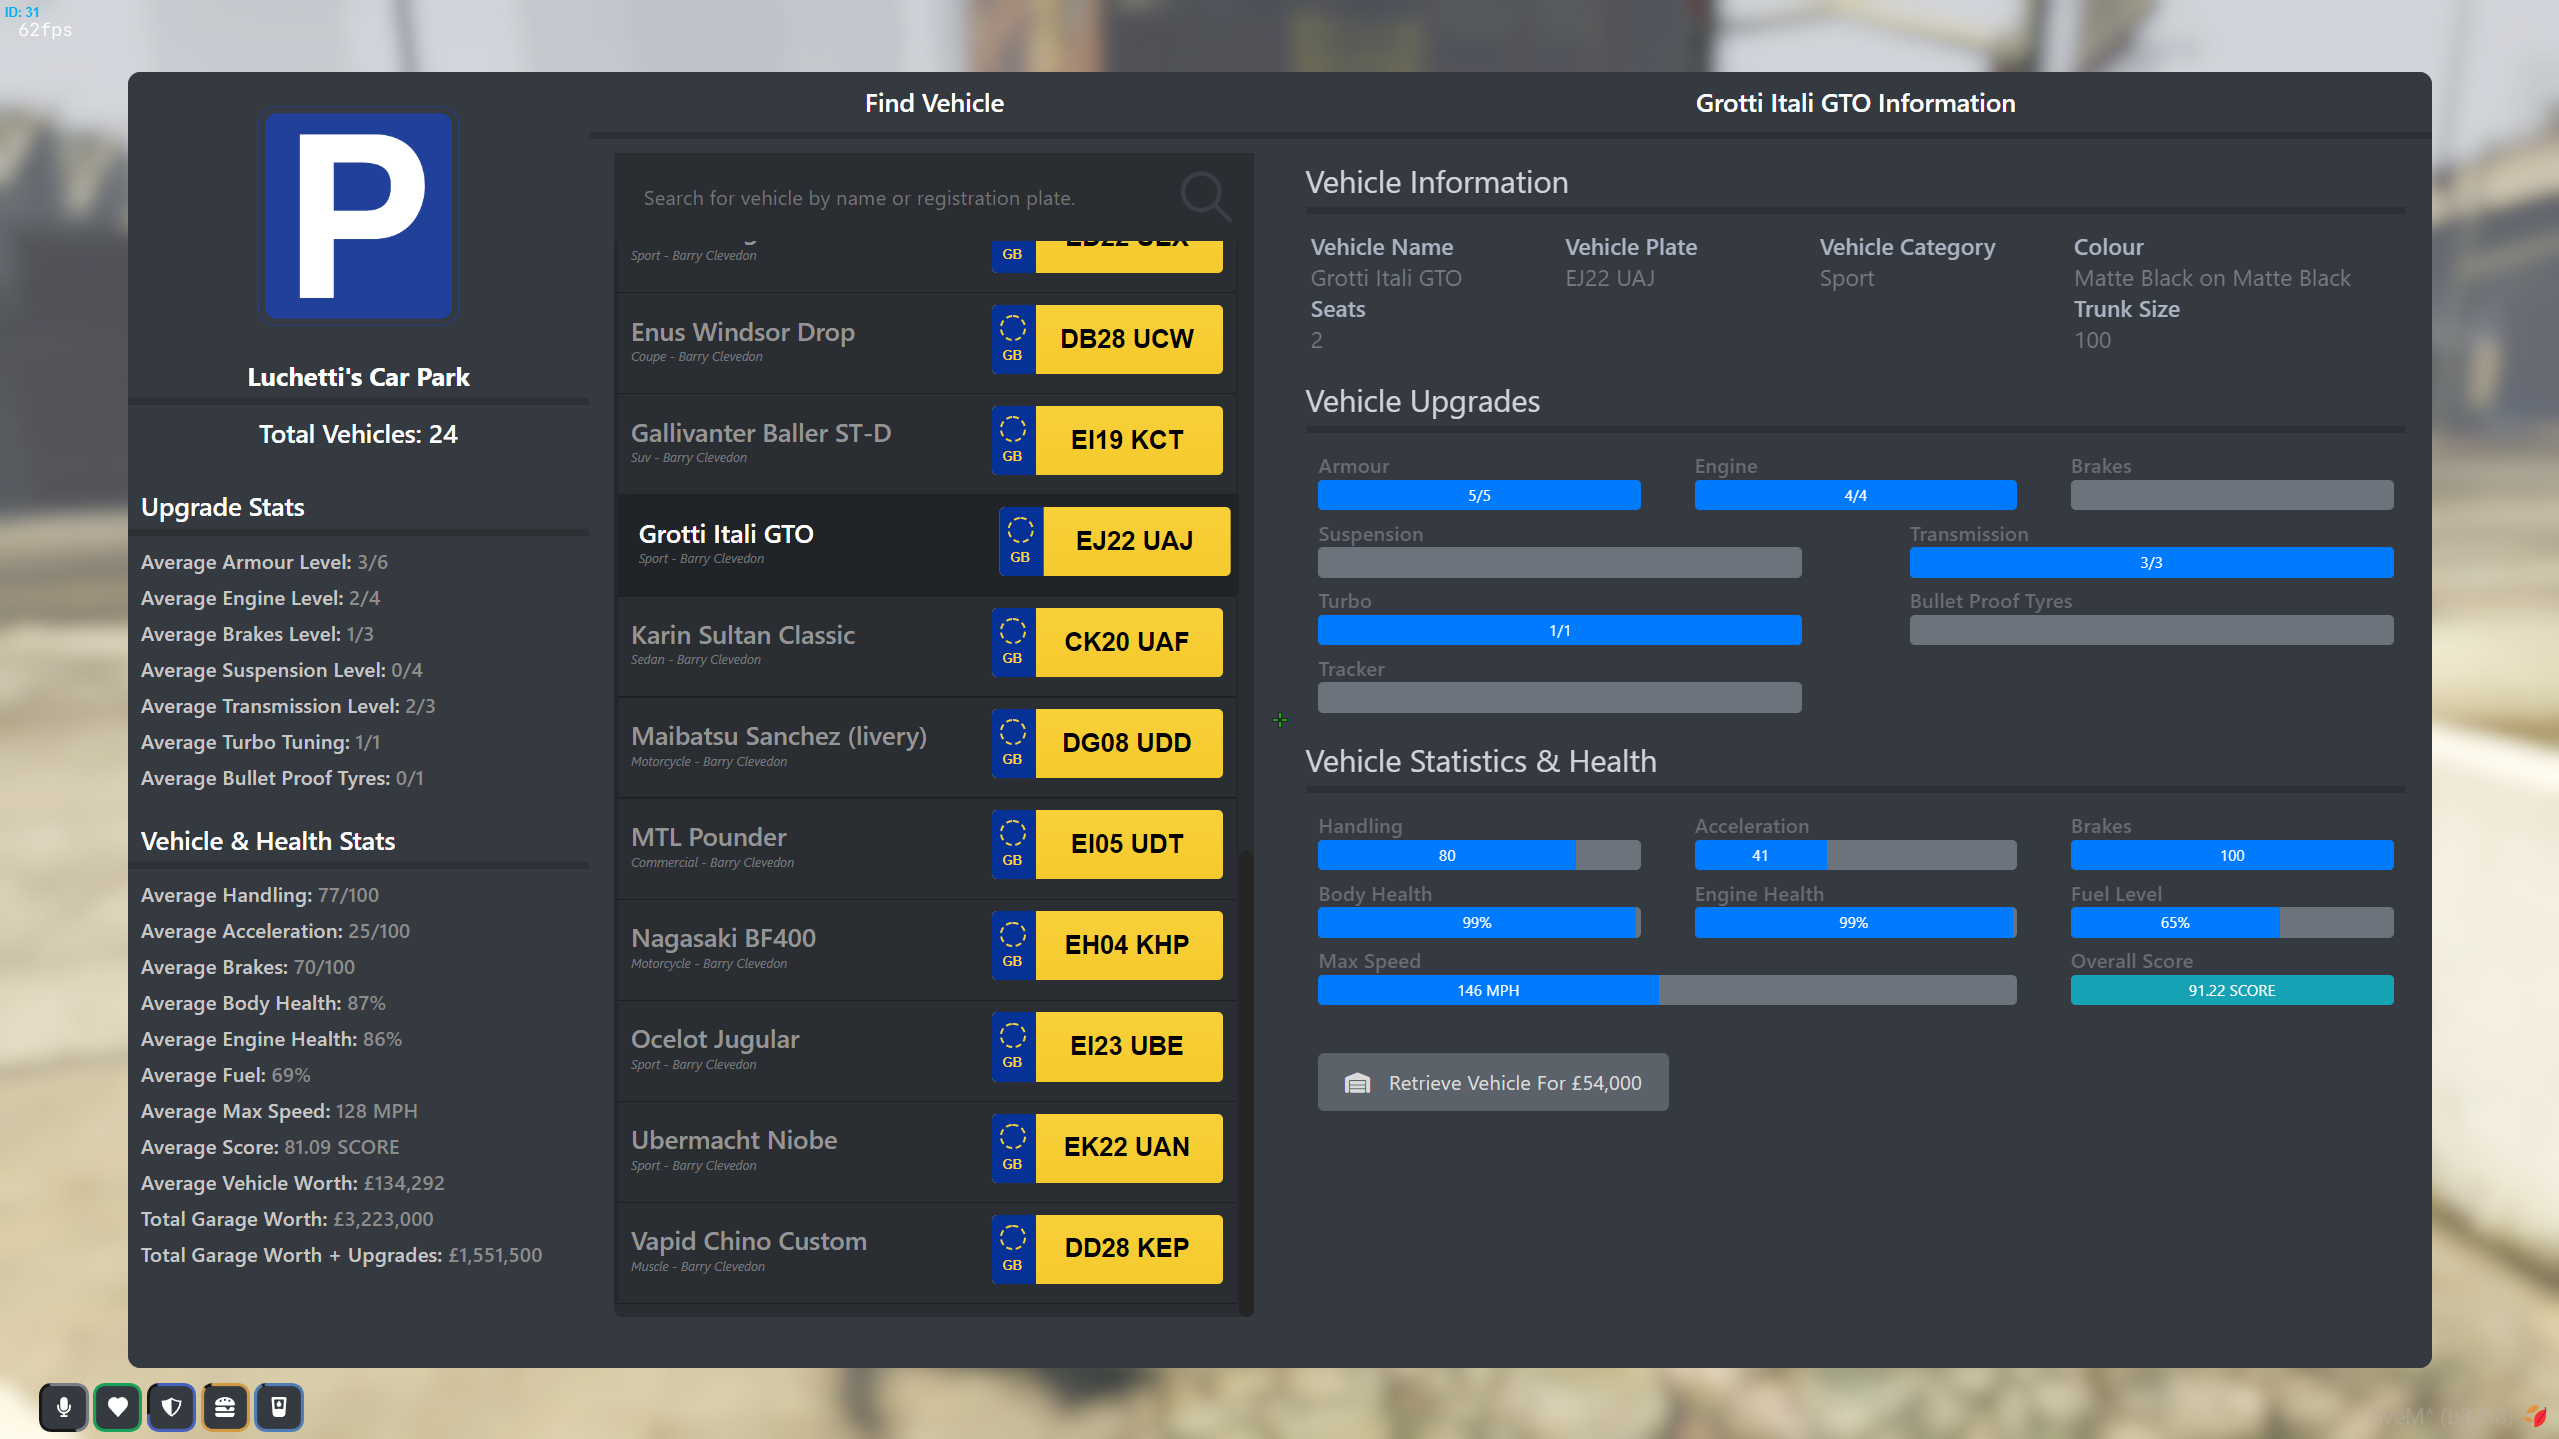Click the blue parking P logo
Viewport: 2559px width, 1439px height.
click(358, 216)
